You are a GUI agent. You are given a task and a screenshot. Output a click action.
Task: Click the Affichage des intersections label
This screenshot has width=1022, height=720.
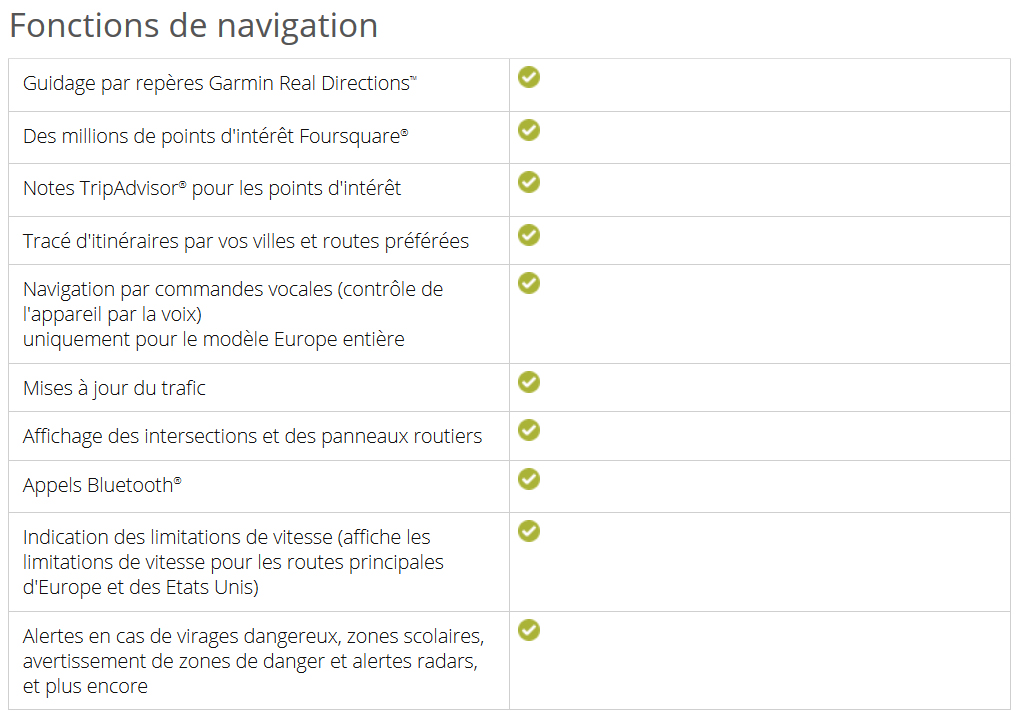coord(252,436)
